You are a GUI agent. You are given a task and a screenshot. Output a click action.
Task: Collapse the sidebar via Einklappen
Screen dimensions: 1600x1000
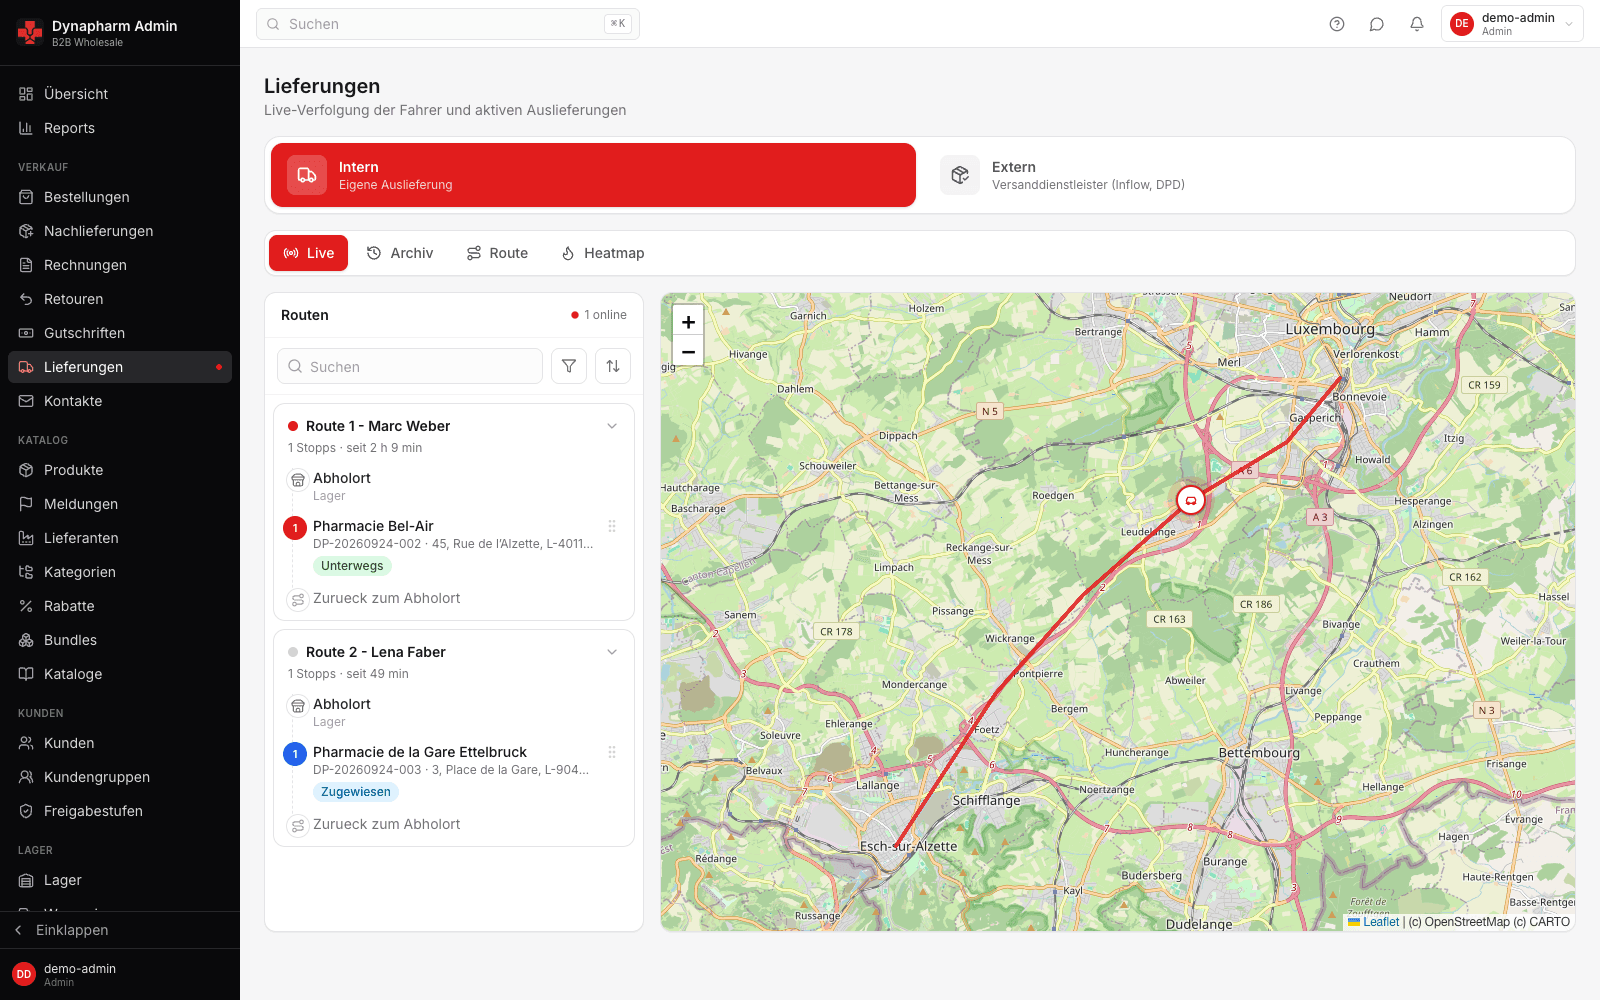pyautogui.click(x=120, y=930)
